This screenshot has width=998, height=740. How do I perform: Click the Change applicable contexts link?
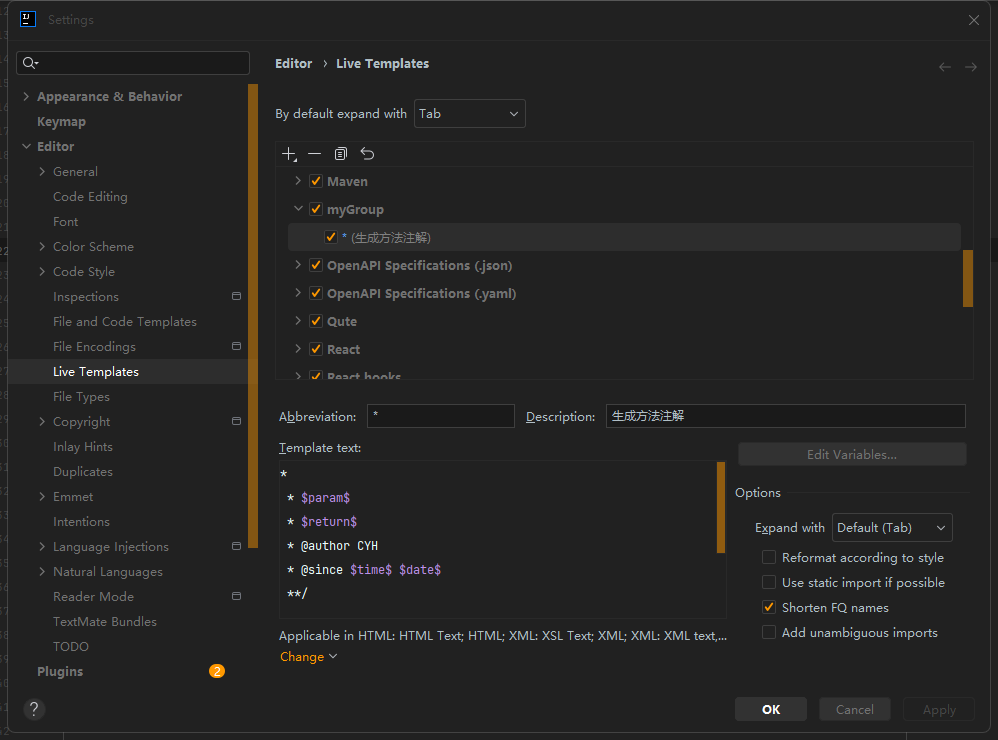pyautogui.click(x=308, y=657)
